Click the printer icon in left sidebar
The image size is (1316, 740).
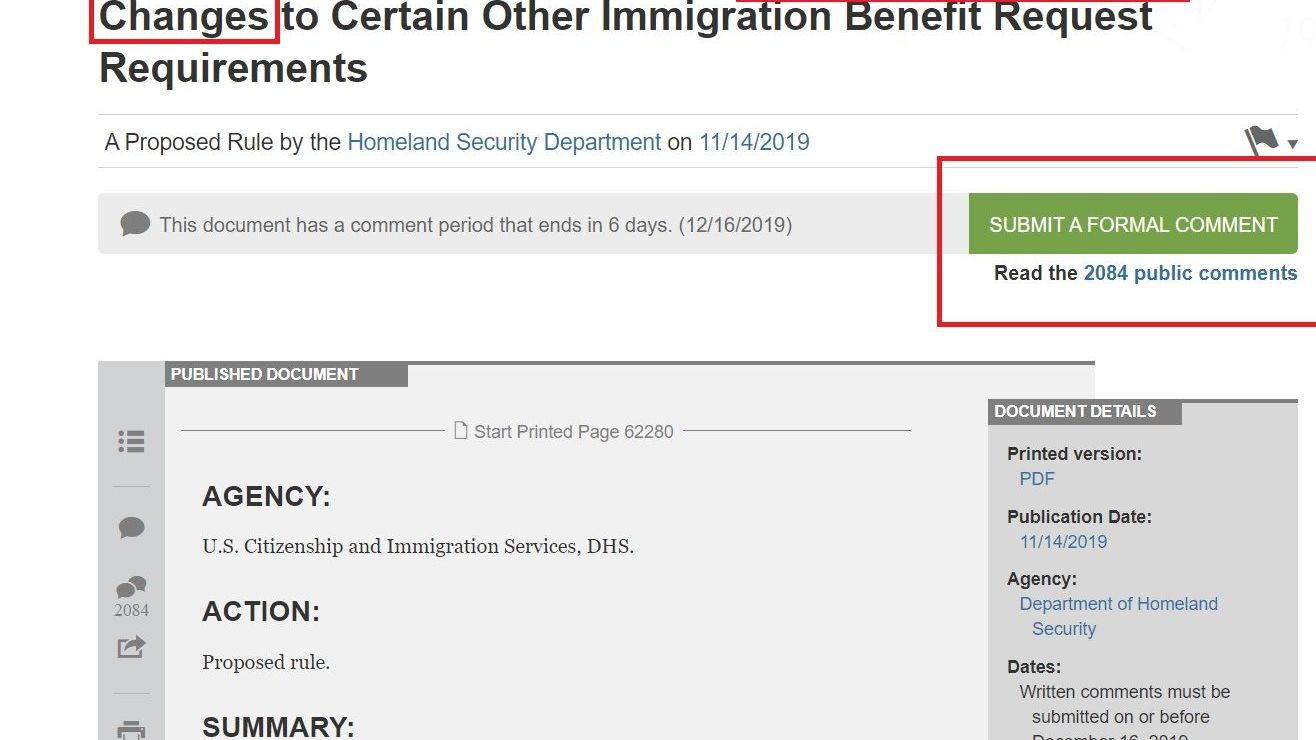(131, 730)
